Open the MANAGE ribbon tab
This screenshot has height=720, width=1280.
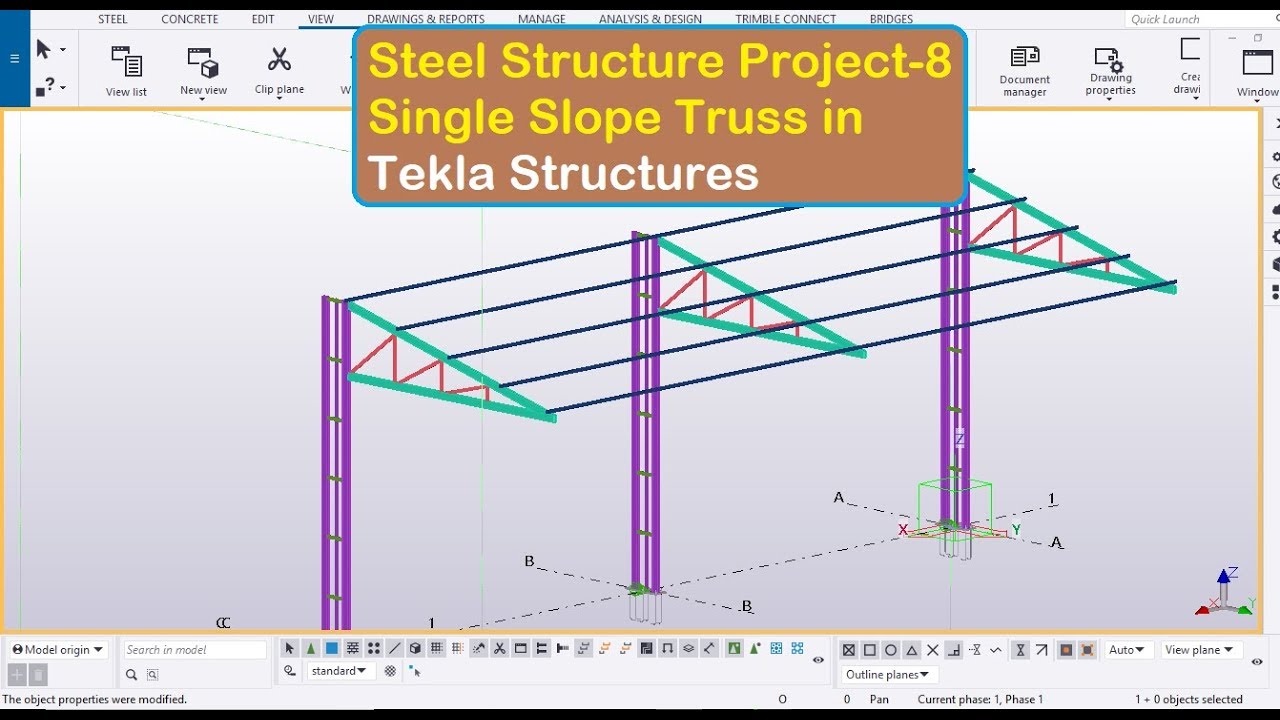coord(541,19)
